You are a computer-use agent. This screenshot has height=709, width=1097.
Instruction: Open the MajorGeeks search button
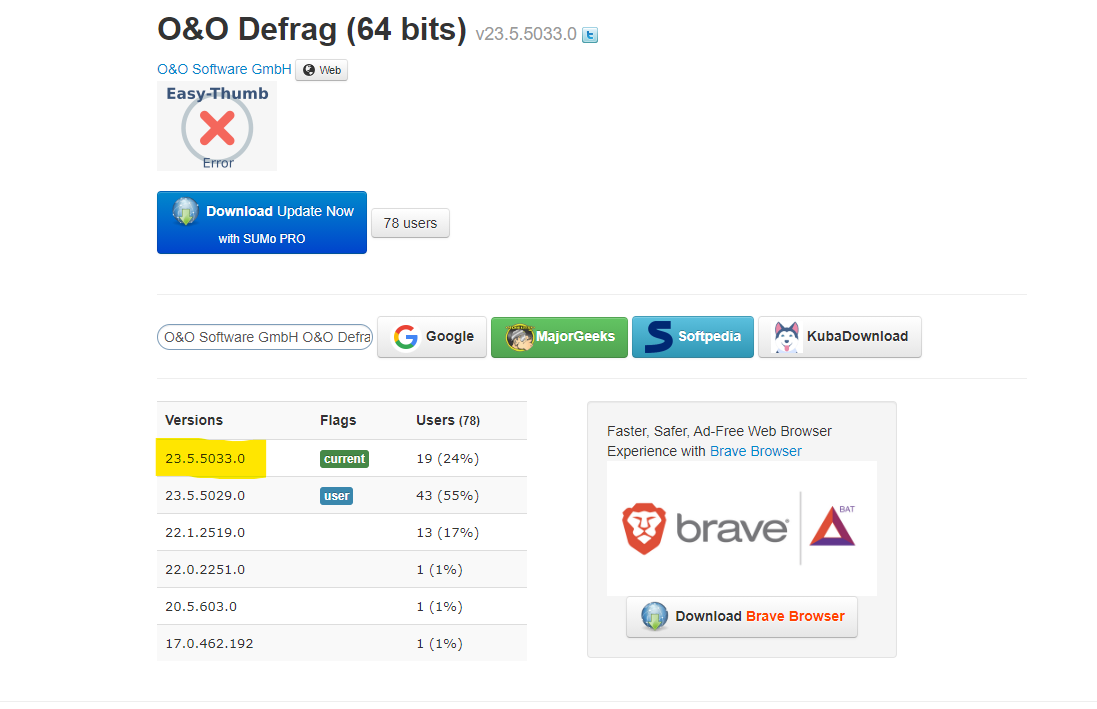pos(559,337)
